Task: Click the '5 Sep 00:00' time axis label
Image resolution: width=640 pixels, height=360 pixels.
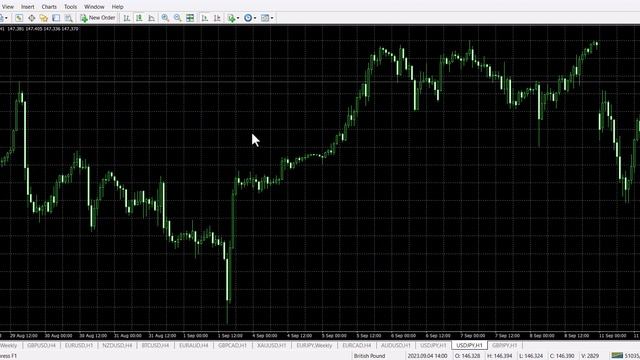Action: pyautogui.click(x=334, y=336)
